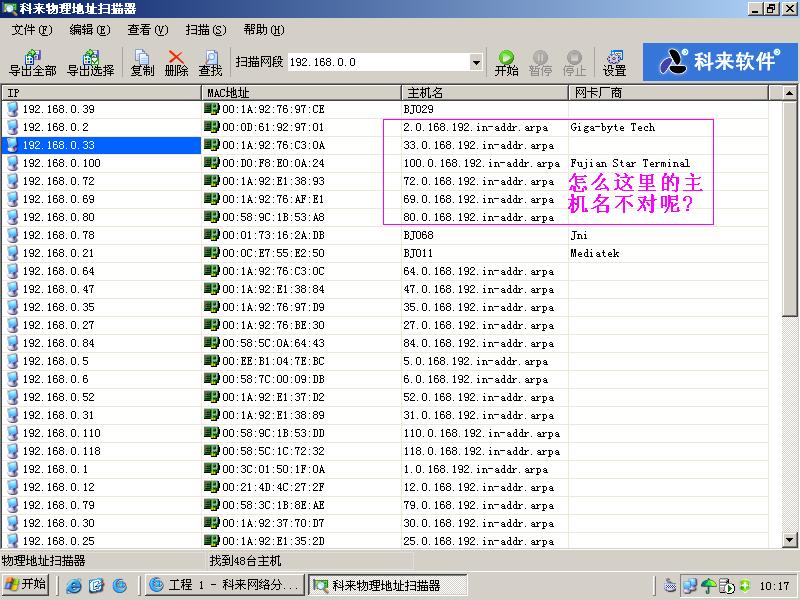The height and width of the screenshot is (600, 800).
Task: Click the 网卡厂商 column header
Action: [x=670, y=93]
